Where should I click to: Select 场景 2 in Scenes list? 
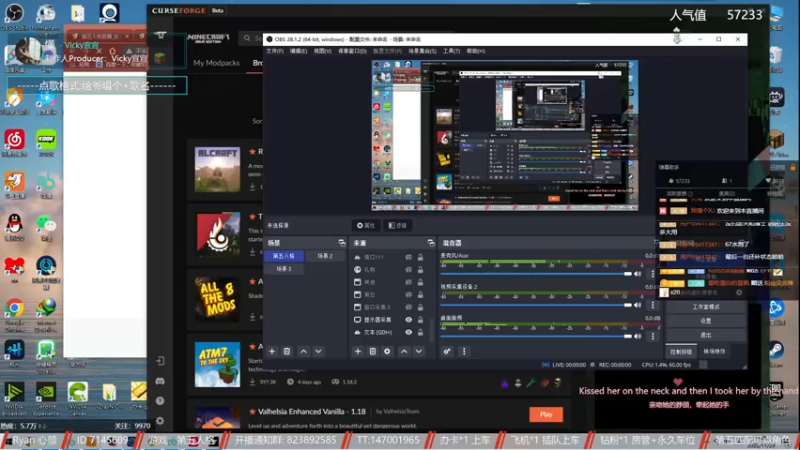[325, 256]
